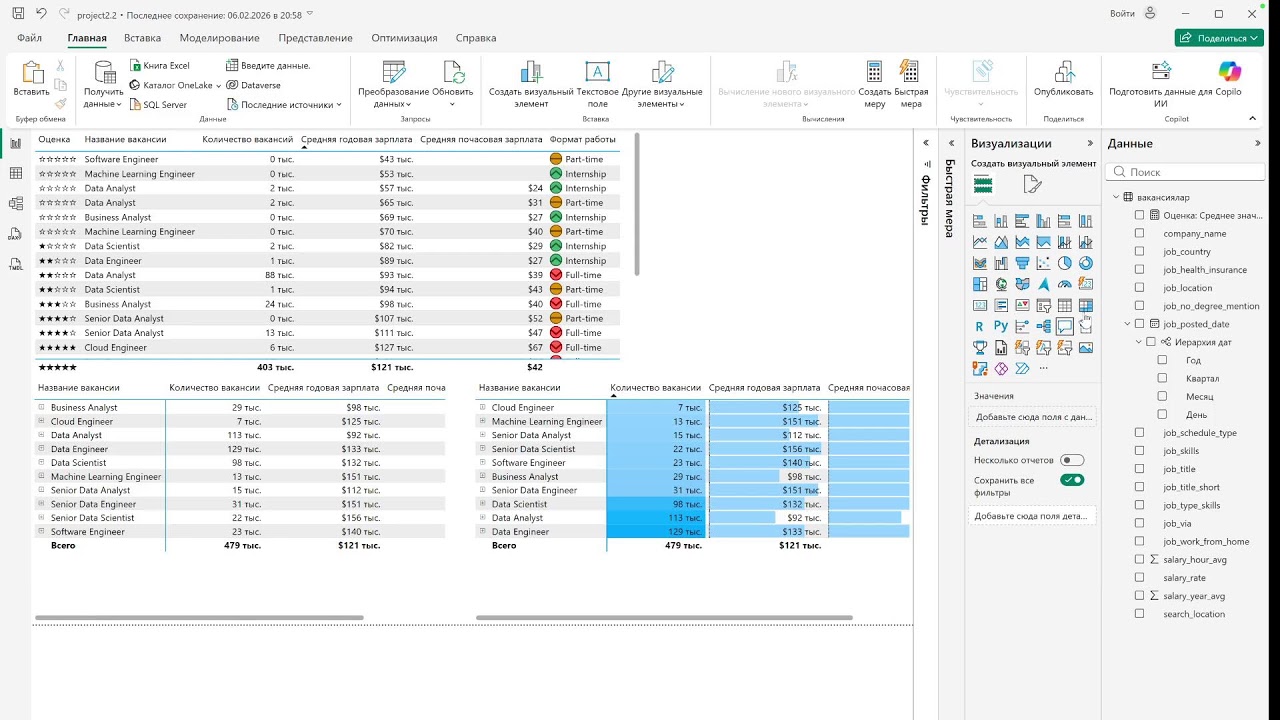This screenshot has width=1280, height=720.
Task: Click the SQL Server data source
Action: point(158,104)
